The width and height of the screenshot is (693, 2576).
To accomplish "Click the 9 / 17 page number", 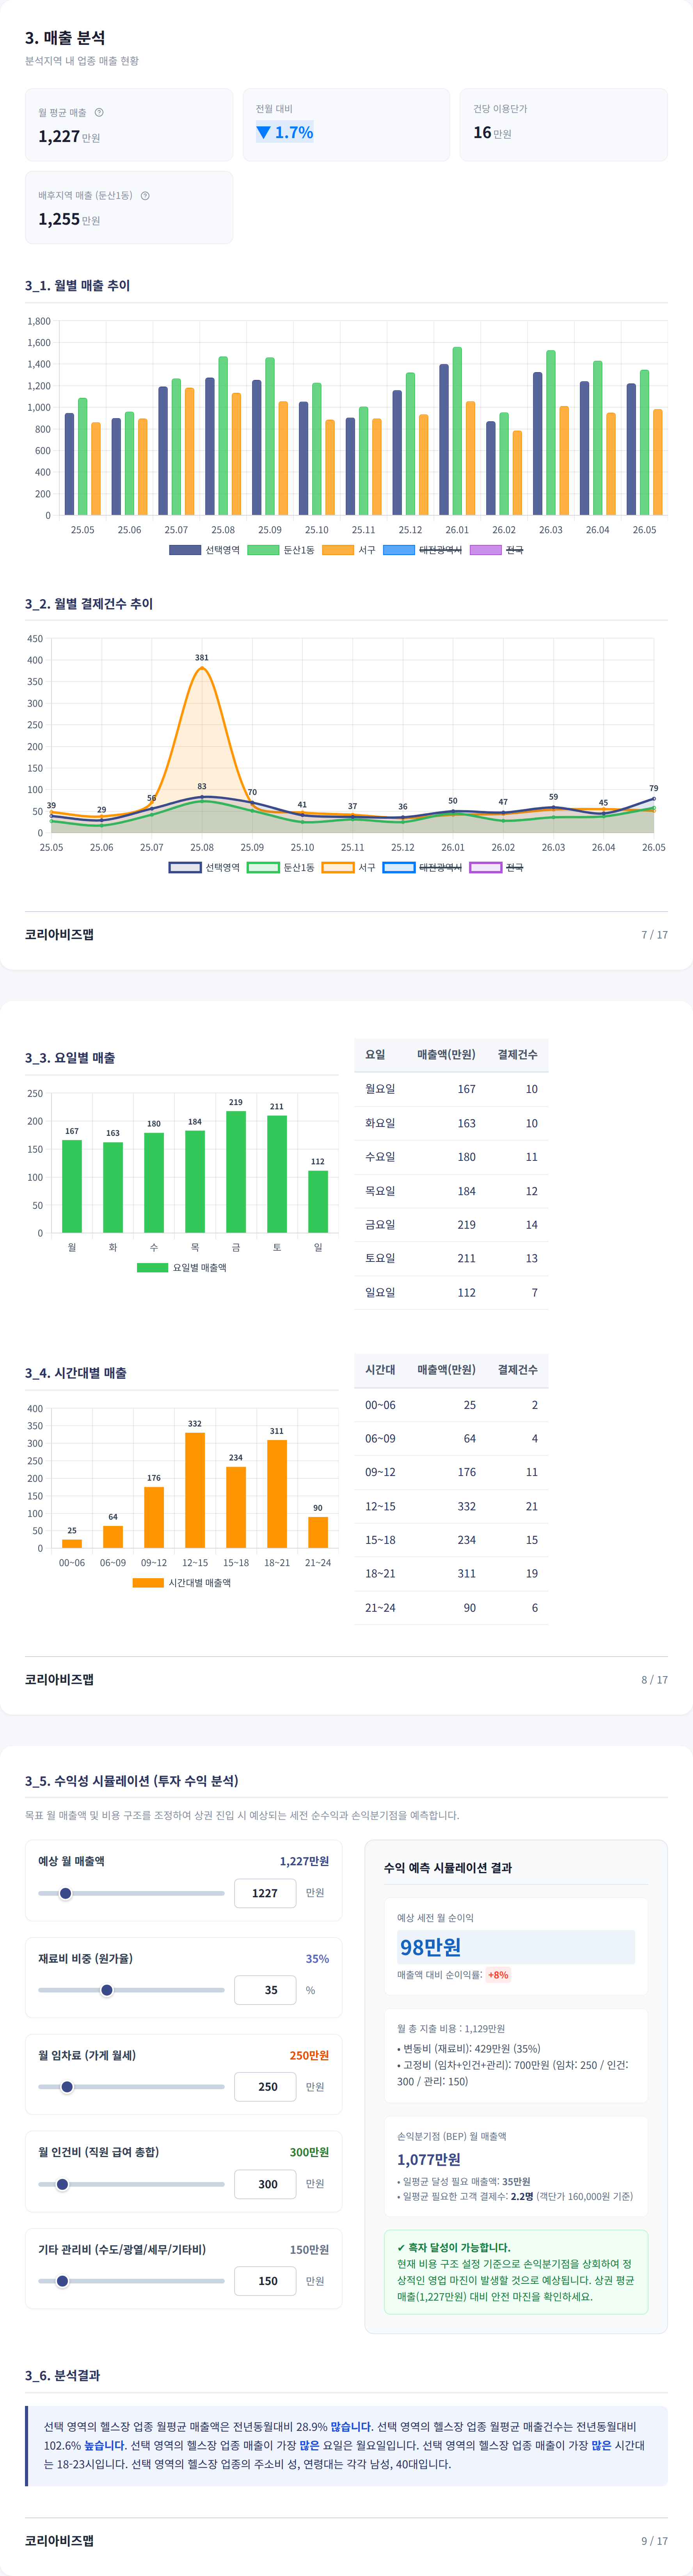I will pos(655,2541).
